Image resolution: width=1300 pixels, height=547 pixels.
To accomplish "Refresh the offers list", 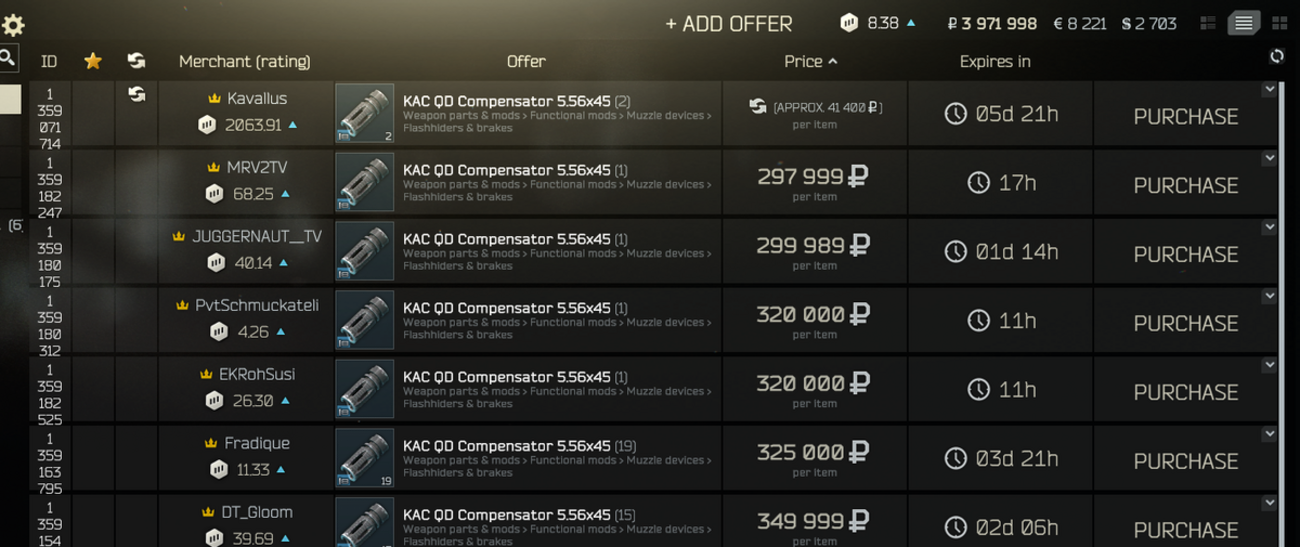I will 1277,57.
